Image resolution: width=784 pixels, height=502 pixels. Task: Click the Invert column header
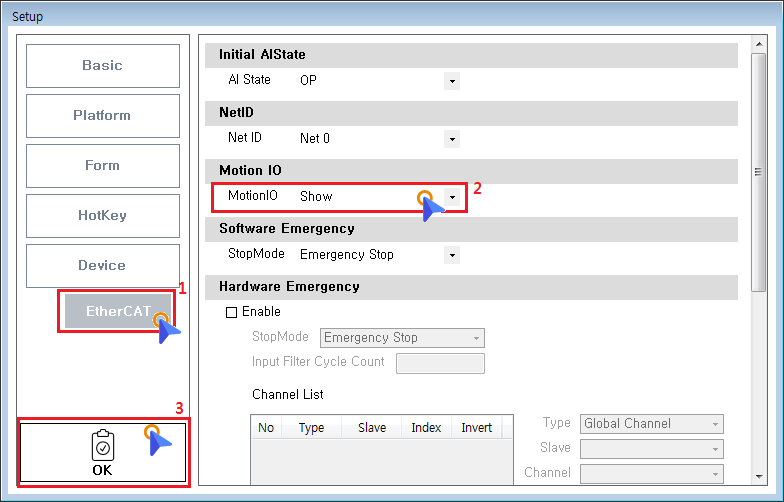pos(477,428)
